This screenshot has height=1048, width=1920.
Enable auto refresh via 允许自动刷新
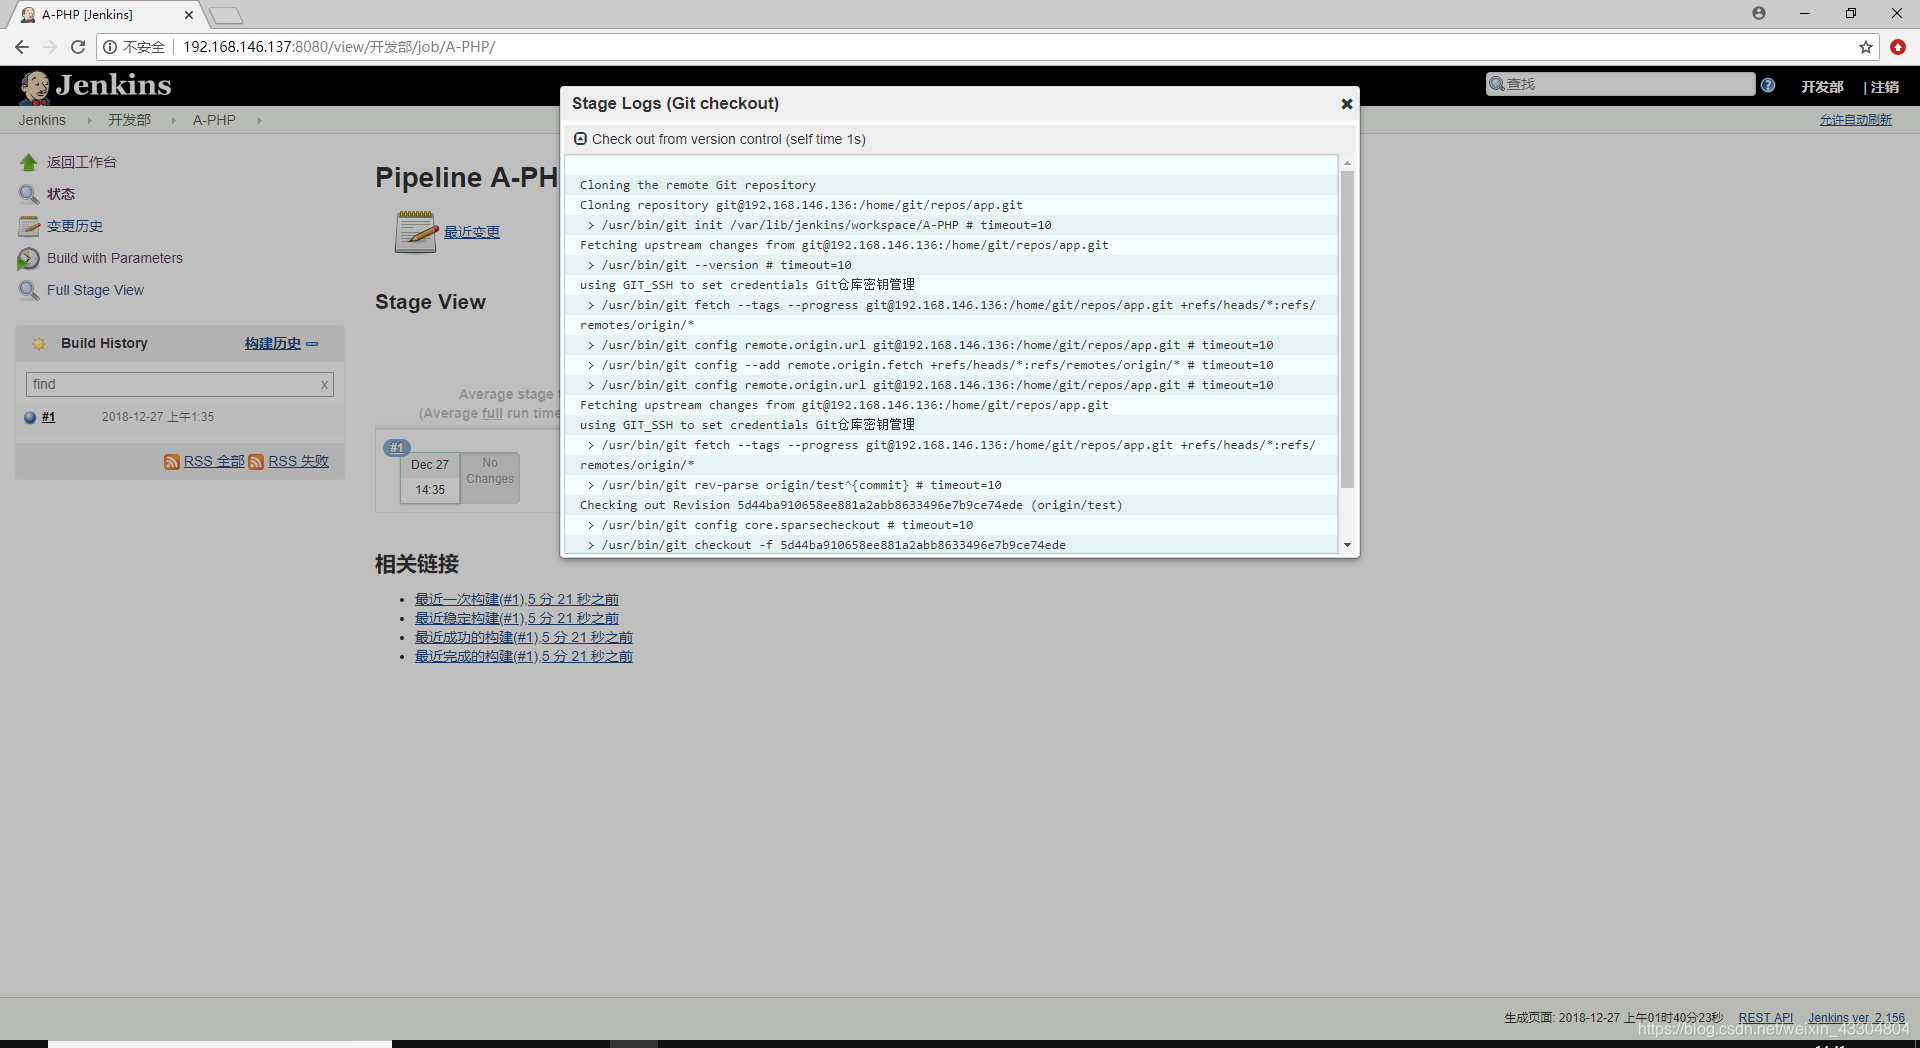pos(1855,120)
